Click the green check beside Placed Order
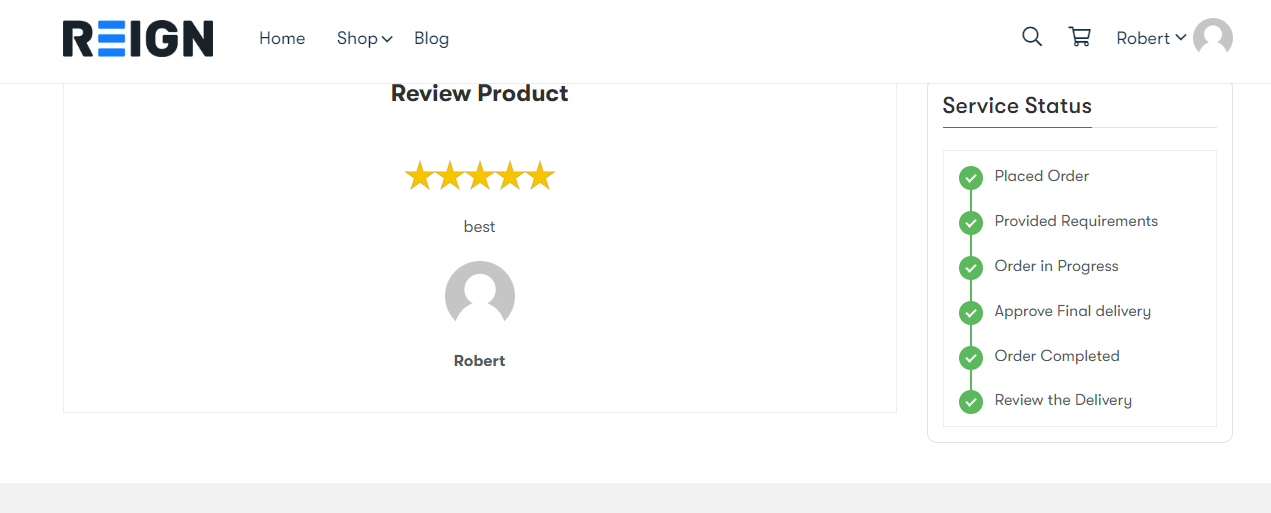This screenshot has height=513, width=1271. pyautogui.click(x=971, y=178)
